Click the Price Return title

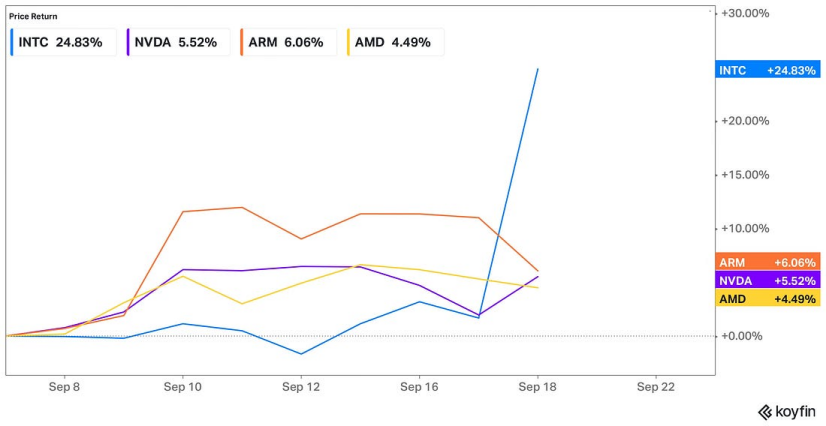(x=33, y=17)
